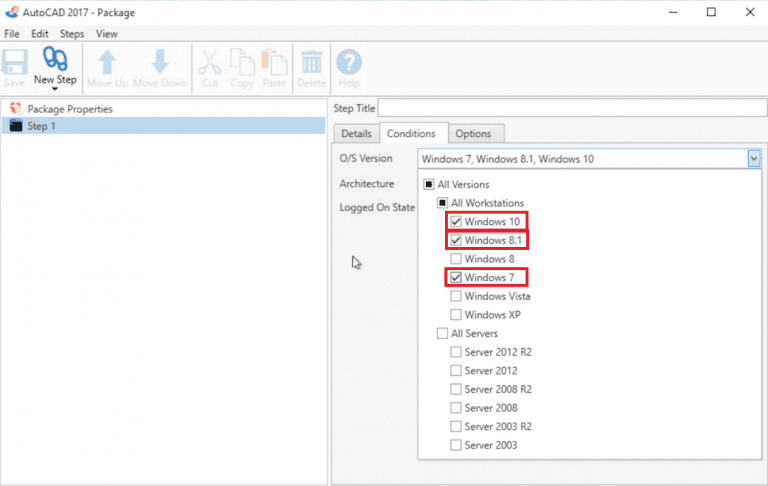Viewport: 768px width, 486px height.
Task: Click the O/S Version label
Action: click(366, 158)
